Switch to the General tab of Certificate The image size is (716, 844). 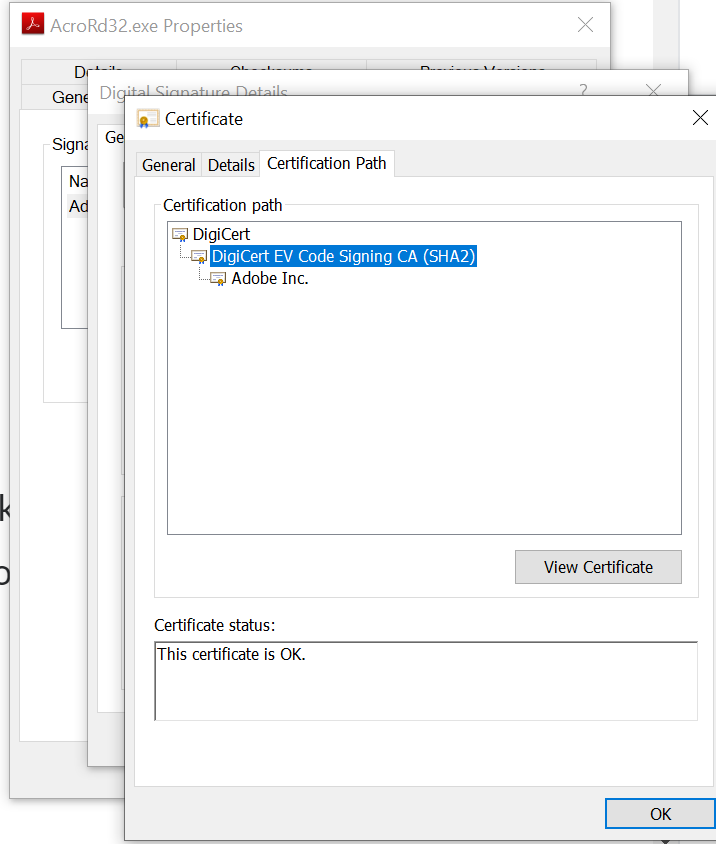pos(169,165)
